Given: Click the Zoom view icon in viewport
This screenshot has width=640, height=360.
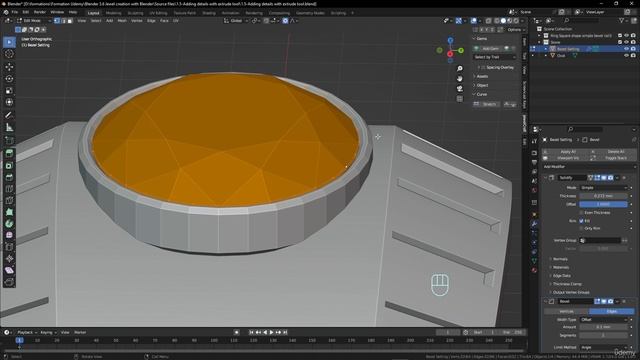Looking at the screenshot, I should click(460, 68).
